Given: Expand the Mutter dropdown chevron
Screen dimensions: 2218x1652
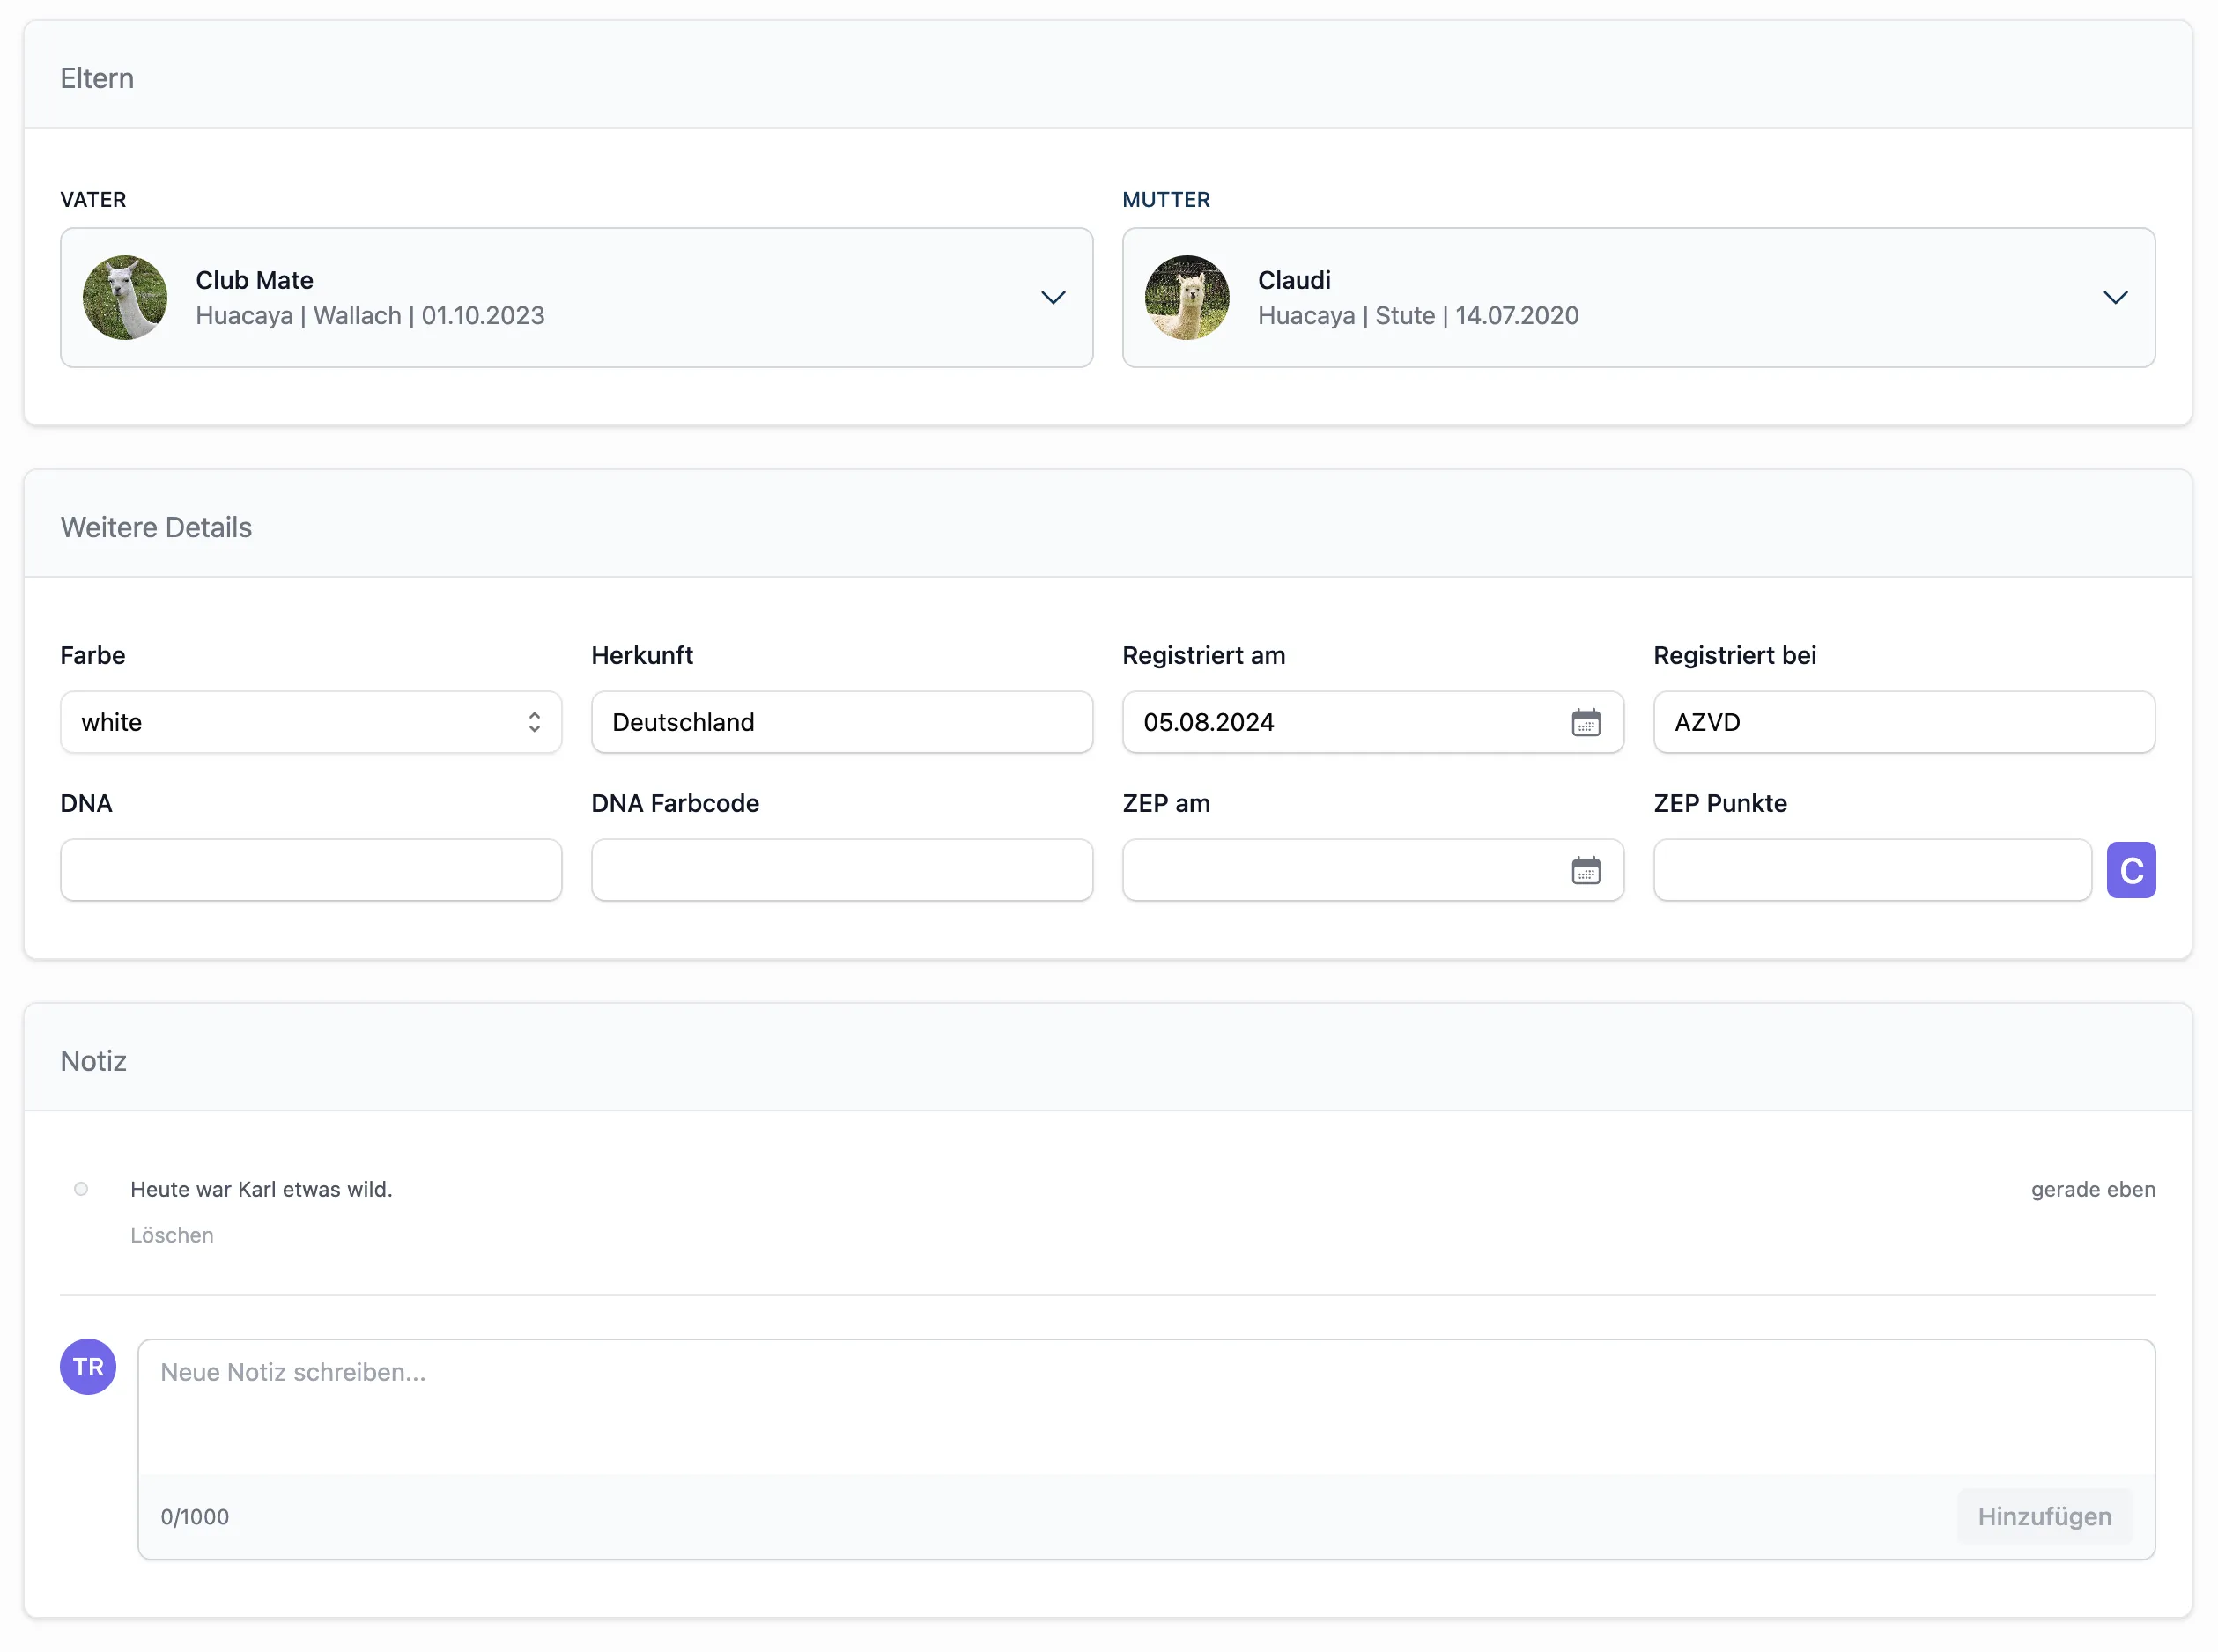Looking at the screenshot, I should click(2115, 297).
